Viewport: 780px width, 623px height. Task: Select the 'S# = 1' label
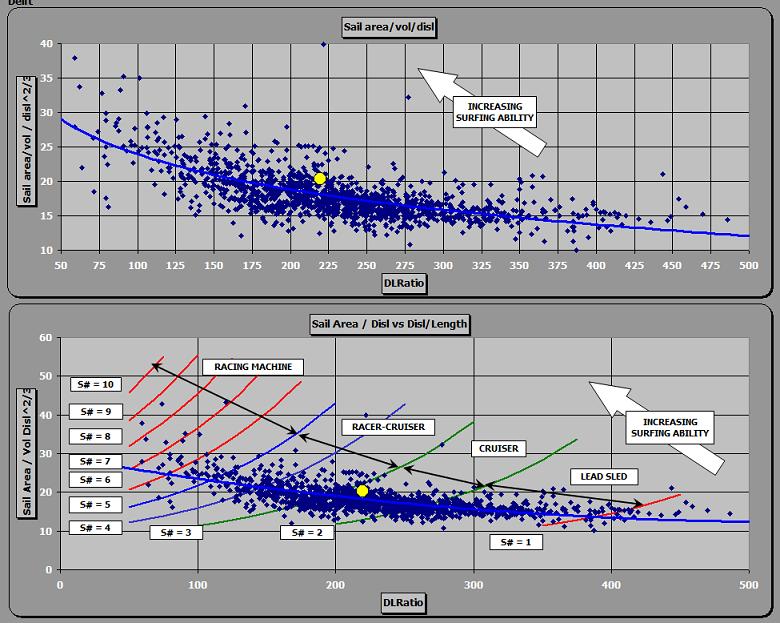(515, 542)
